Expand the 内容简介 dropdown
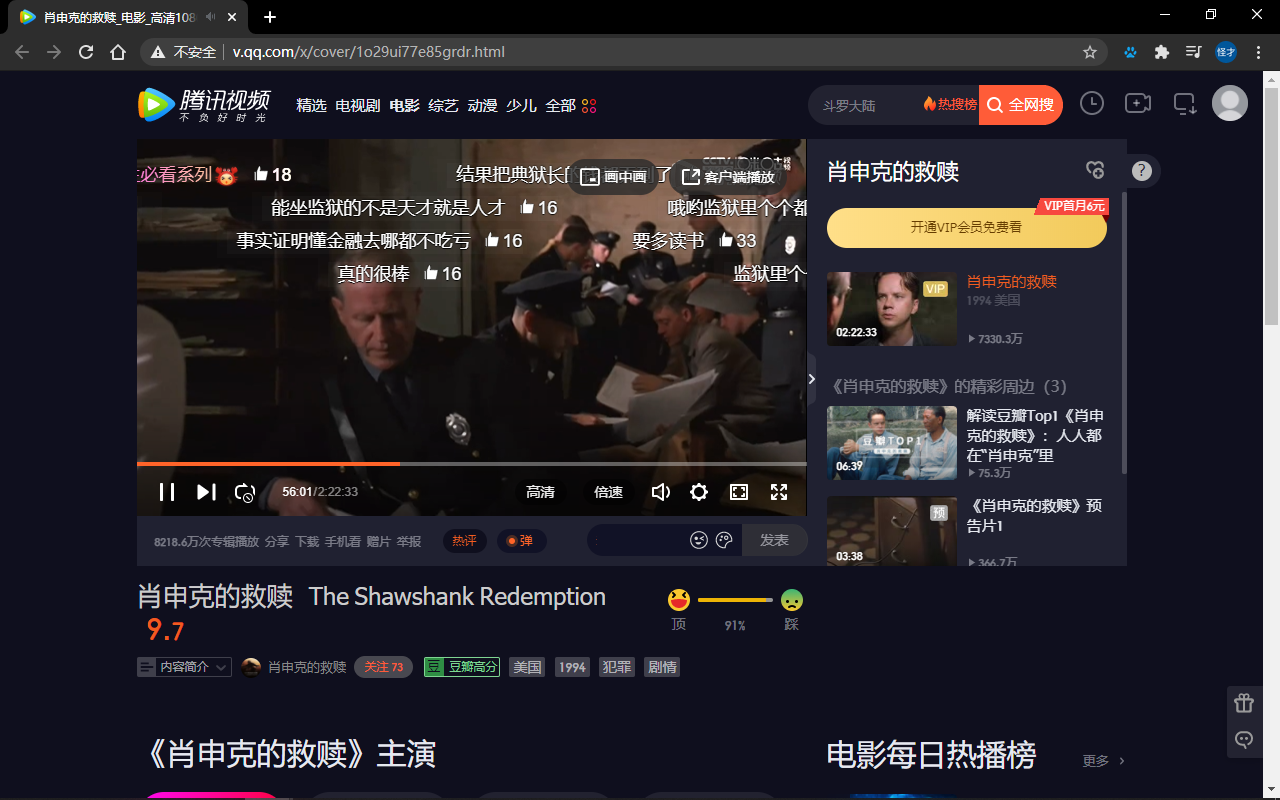The width and height of the screenshot is (1280, 800). (184, 667)
